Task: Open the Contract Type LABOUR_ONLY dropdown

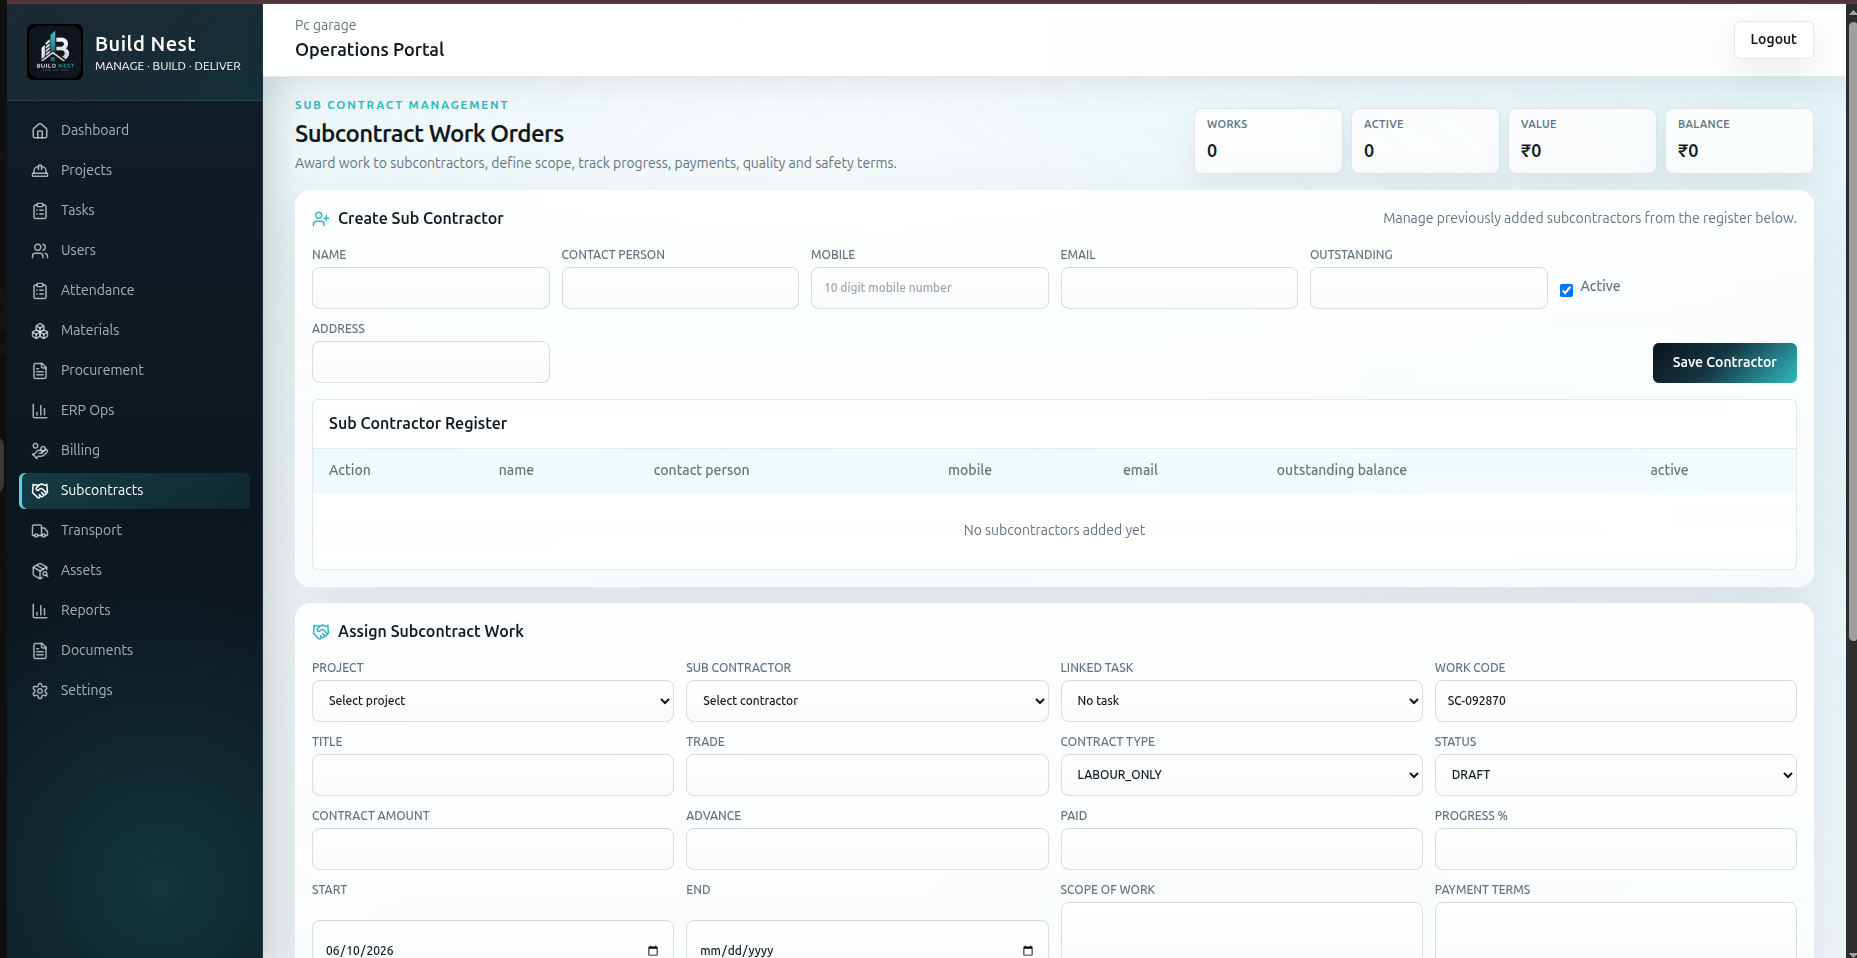Action: tap(1241, 775)
